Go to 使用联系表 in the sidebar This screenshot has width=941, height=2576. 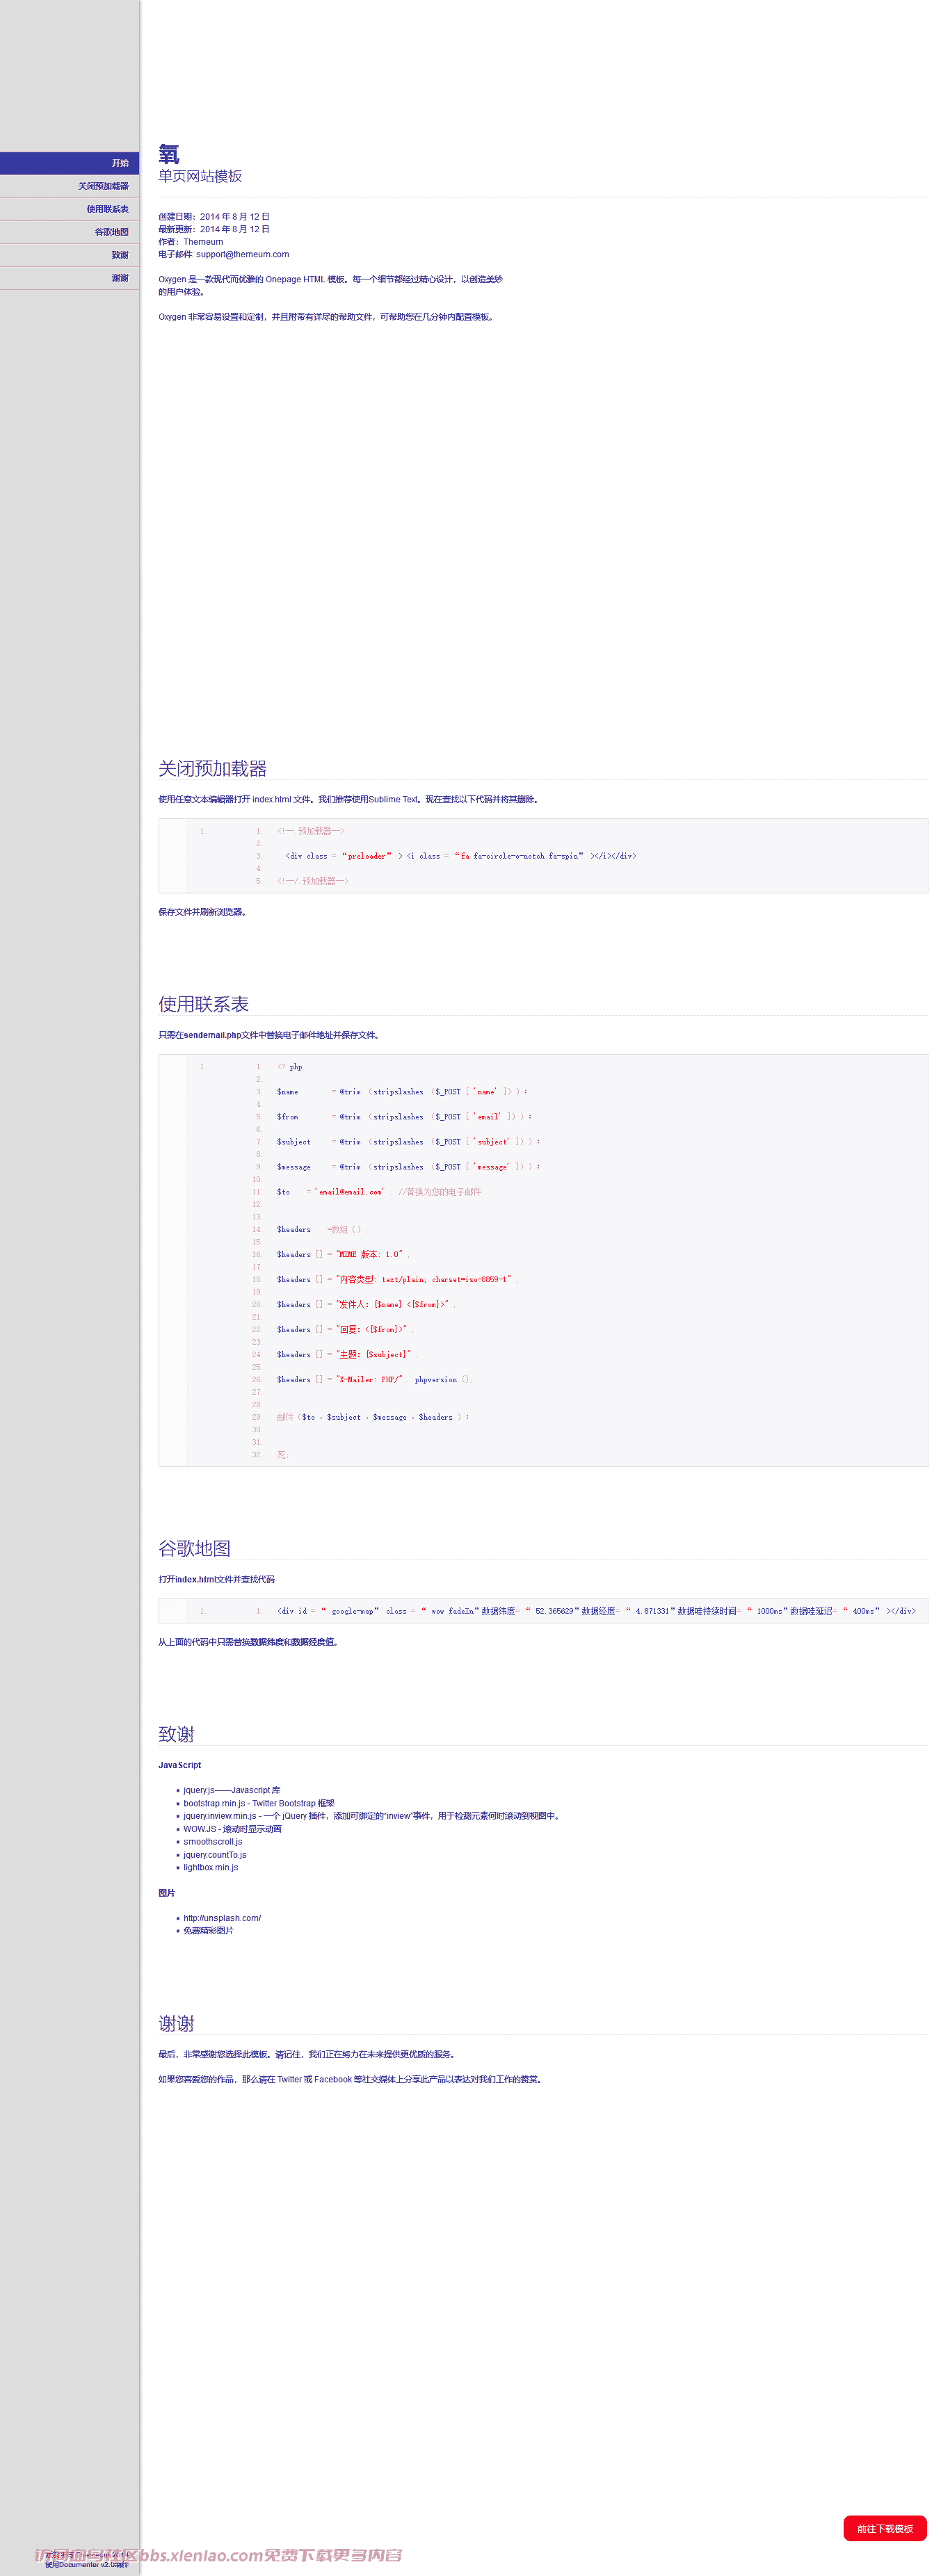point(69,209)
